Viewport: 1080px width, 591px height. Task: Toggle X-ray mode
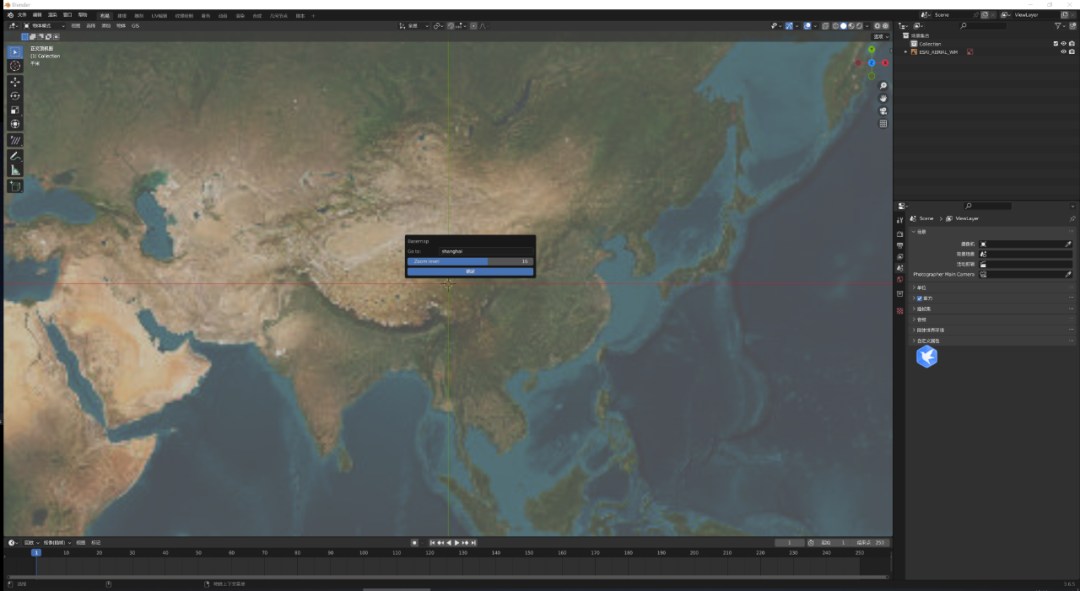click(825, 26)
